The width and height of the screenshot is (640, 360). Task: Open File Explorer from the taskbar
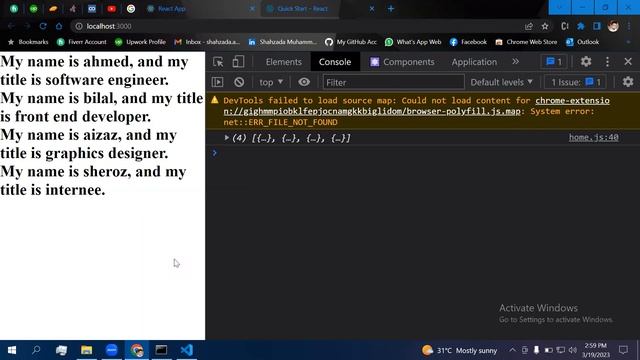[87, 350]
